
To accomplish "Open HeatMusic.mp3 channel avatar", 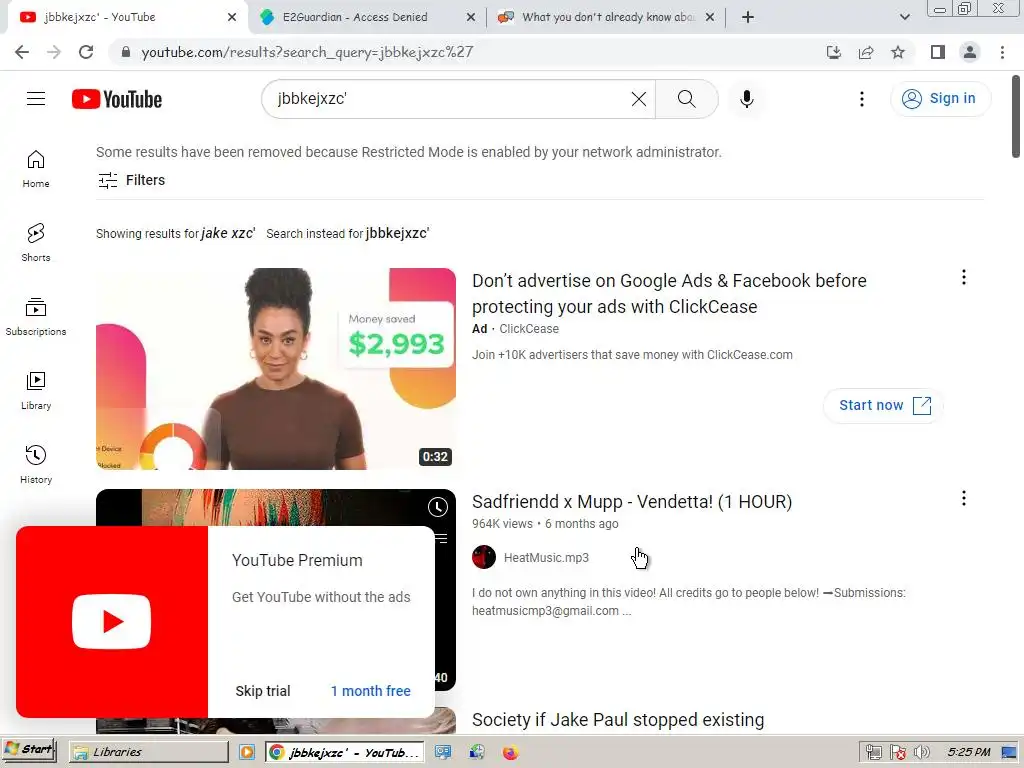I will tap(484, 557).
